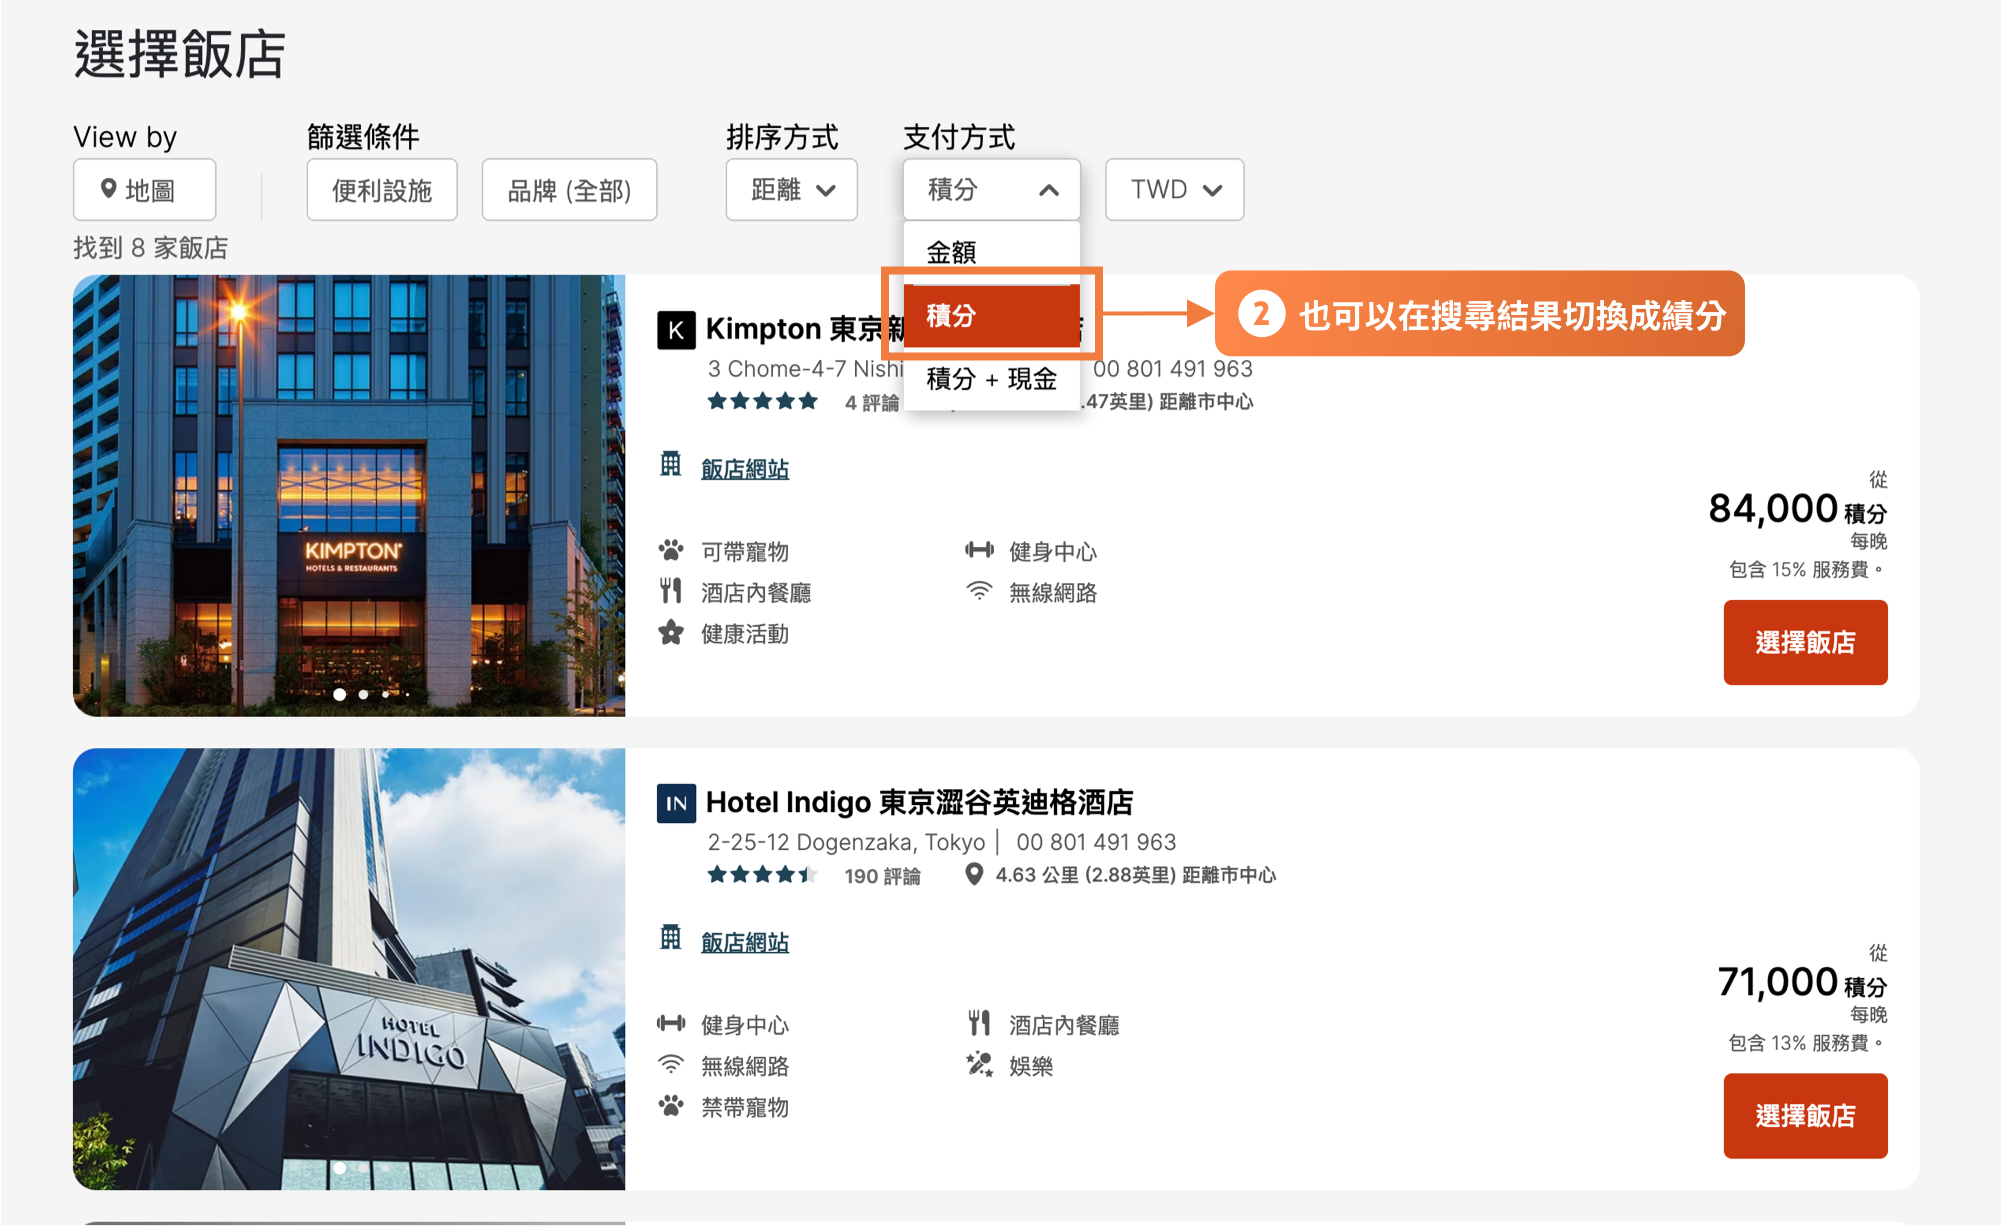
Task: Click the map pin icon in the 地圖 button
Action: coord(110,189)
